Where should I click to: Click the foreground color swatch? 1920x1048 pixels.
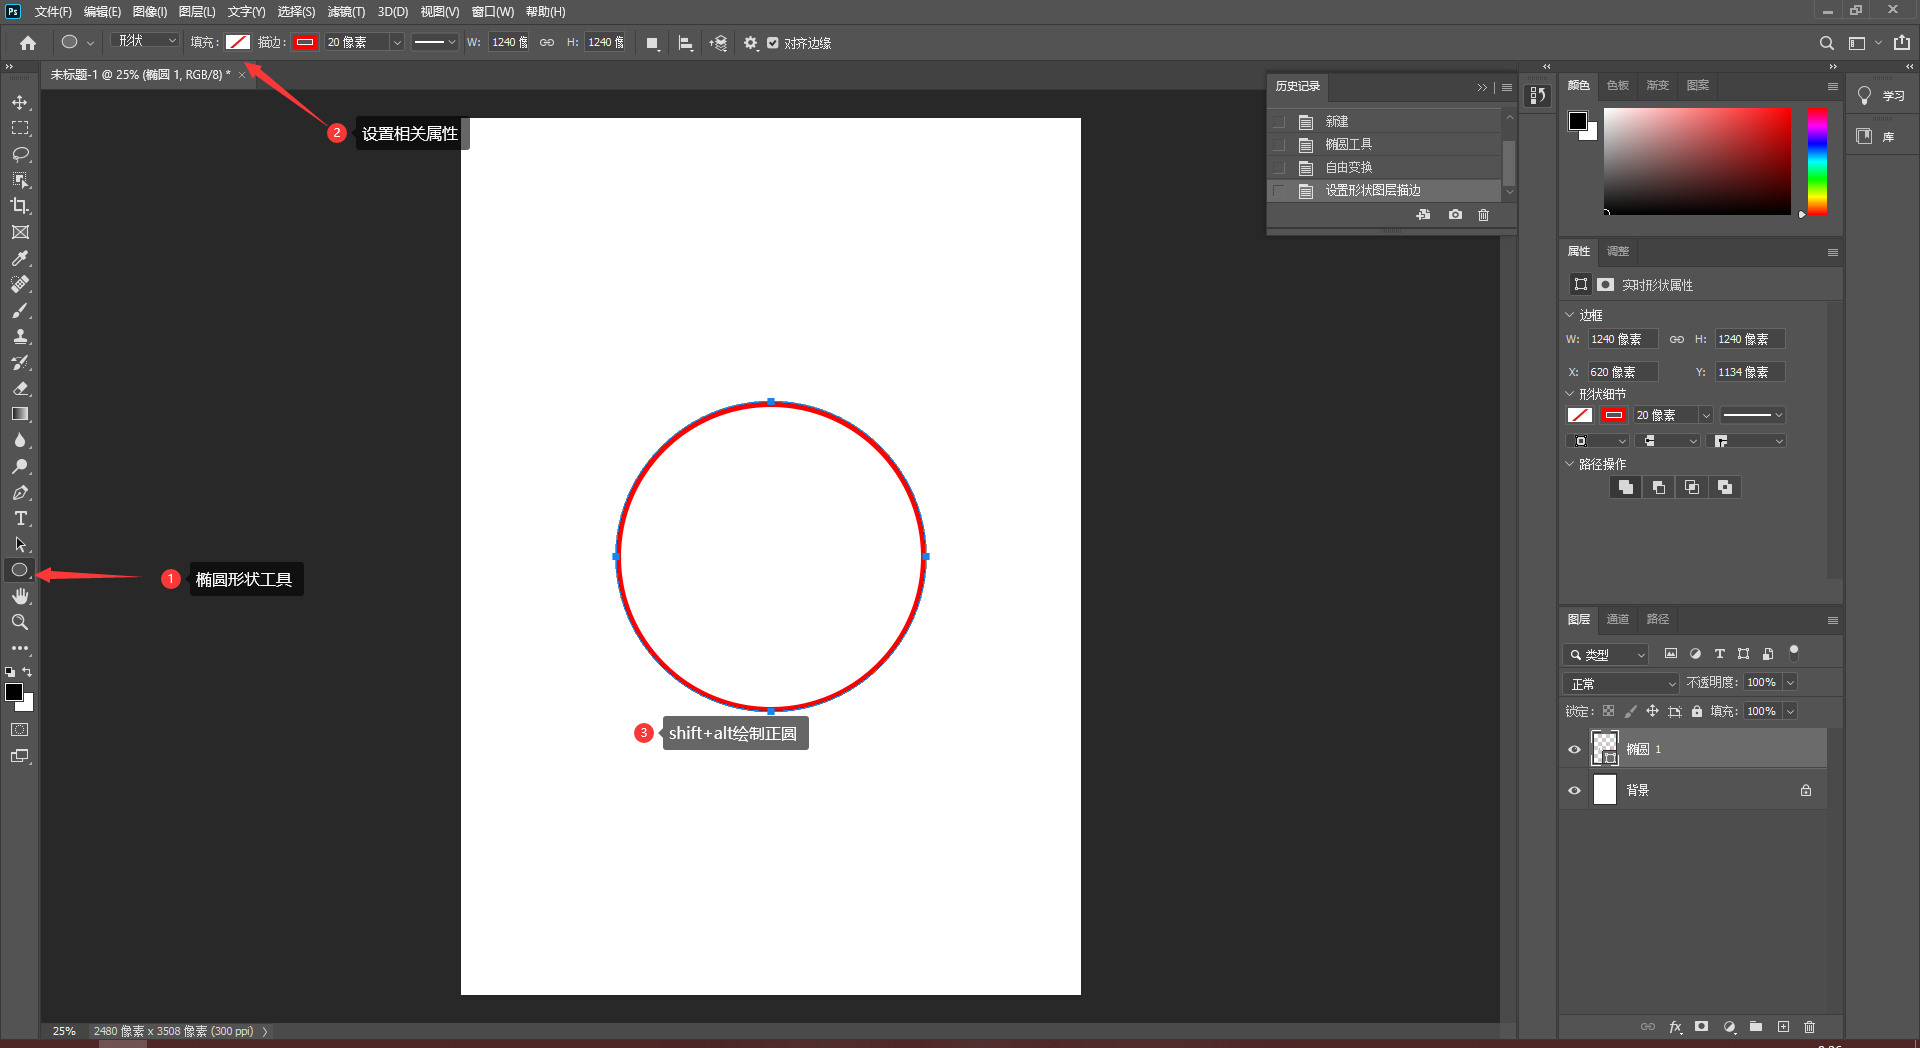pyautogui.click(x=14, y=692)
